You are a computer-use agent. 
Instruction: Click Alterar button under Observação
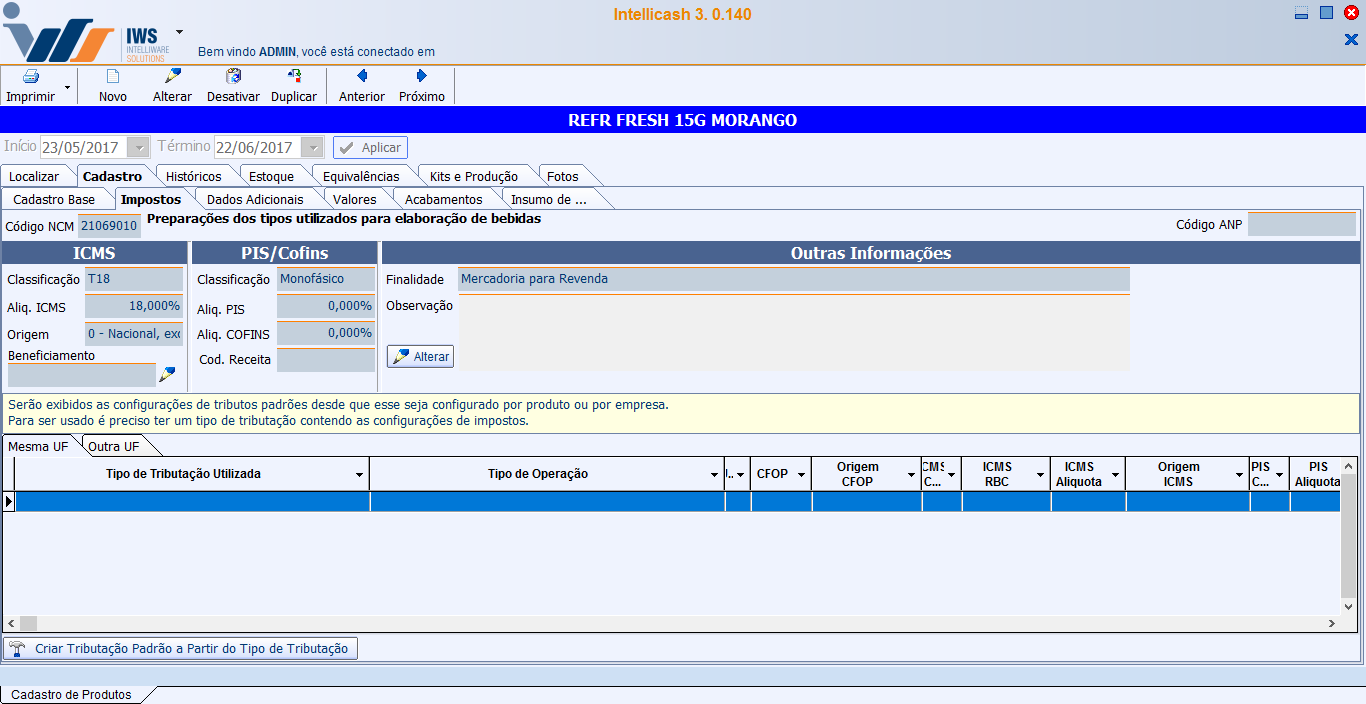(x=420, y=357)
